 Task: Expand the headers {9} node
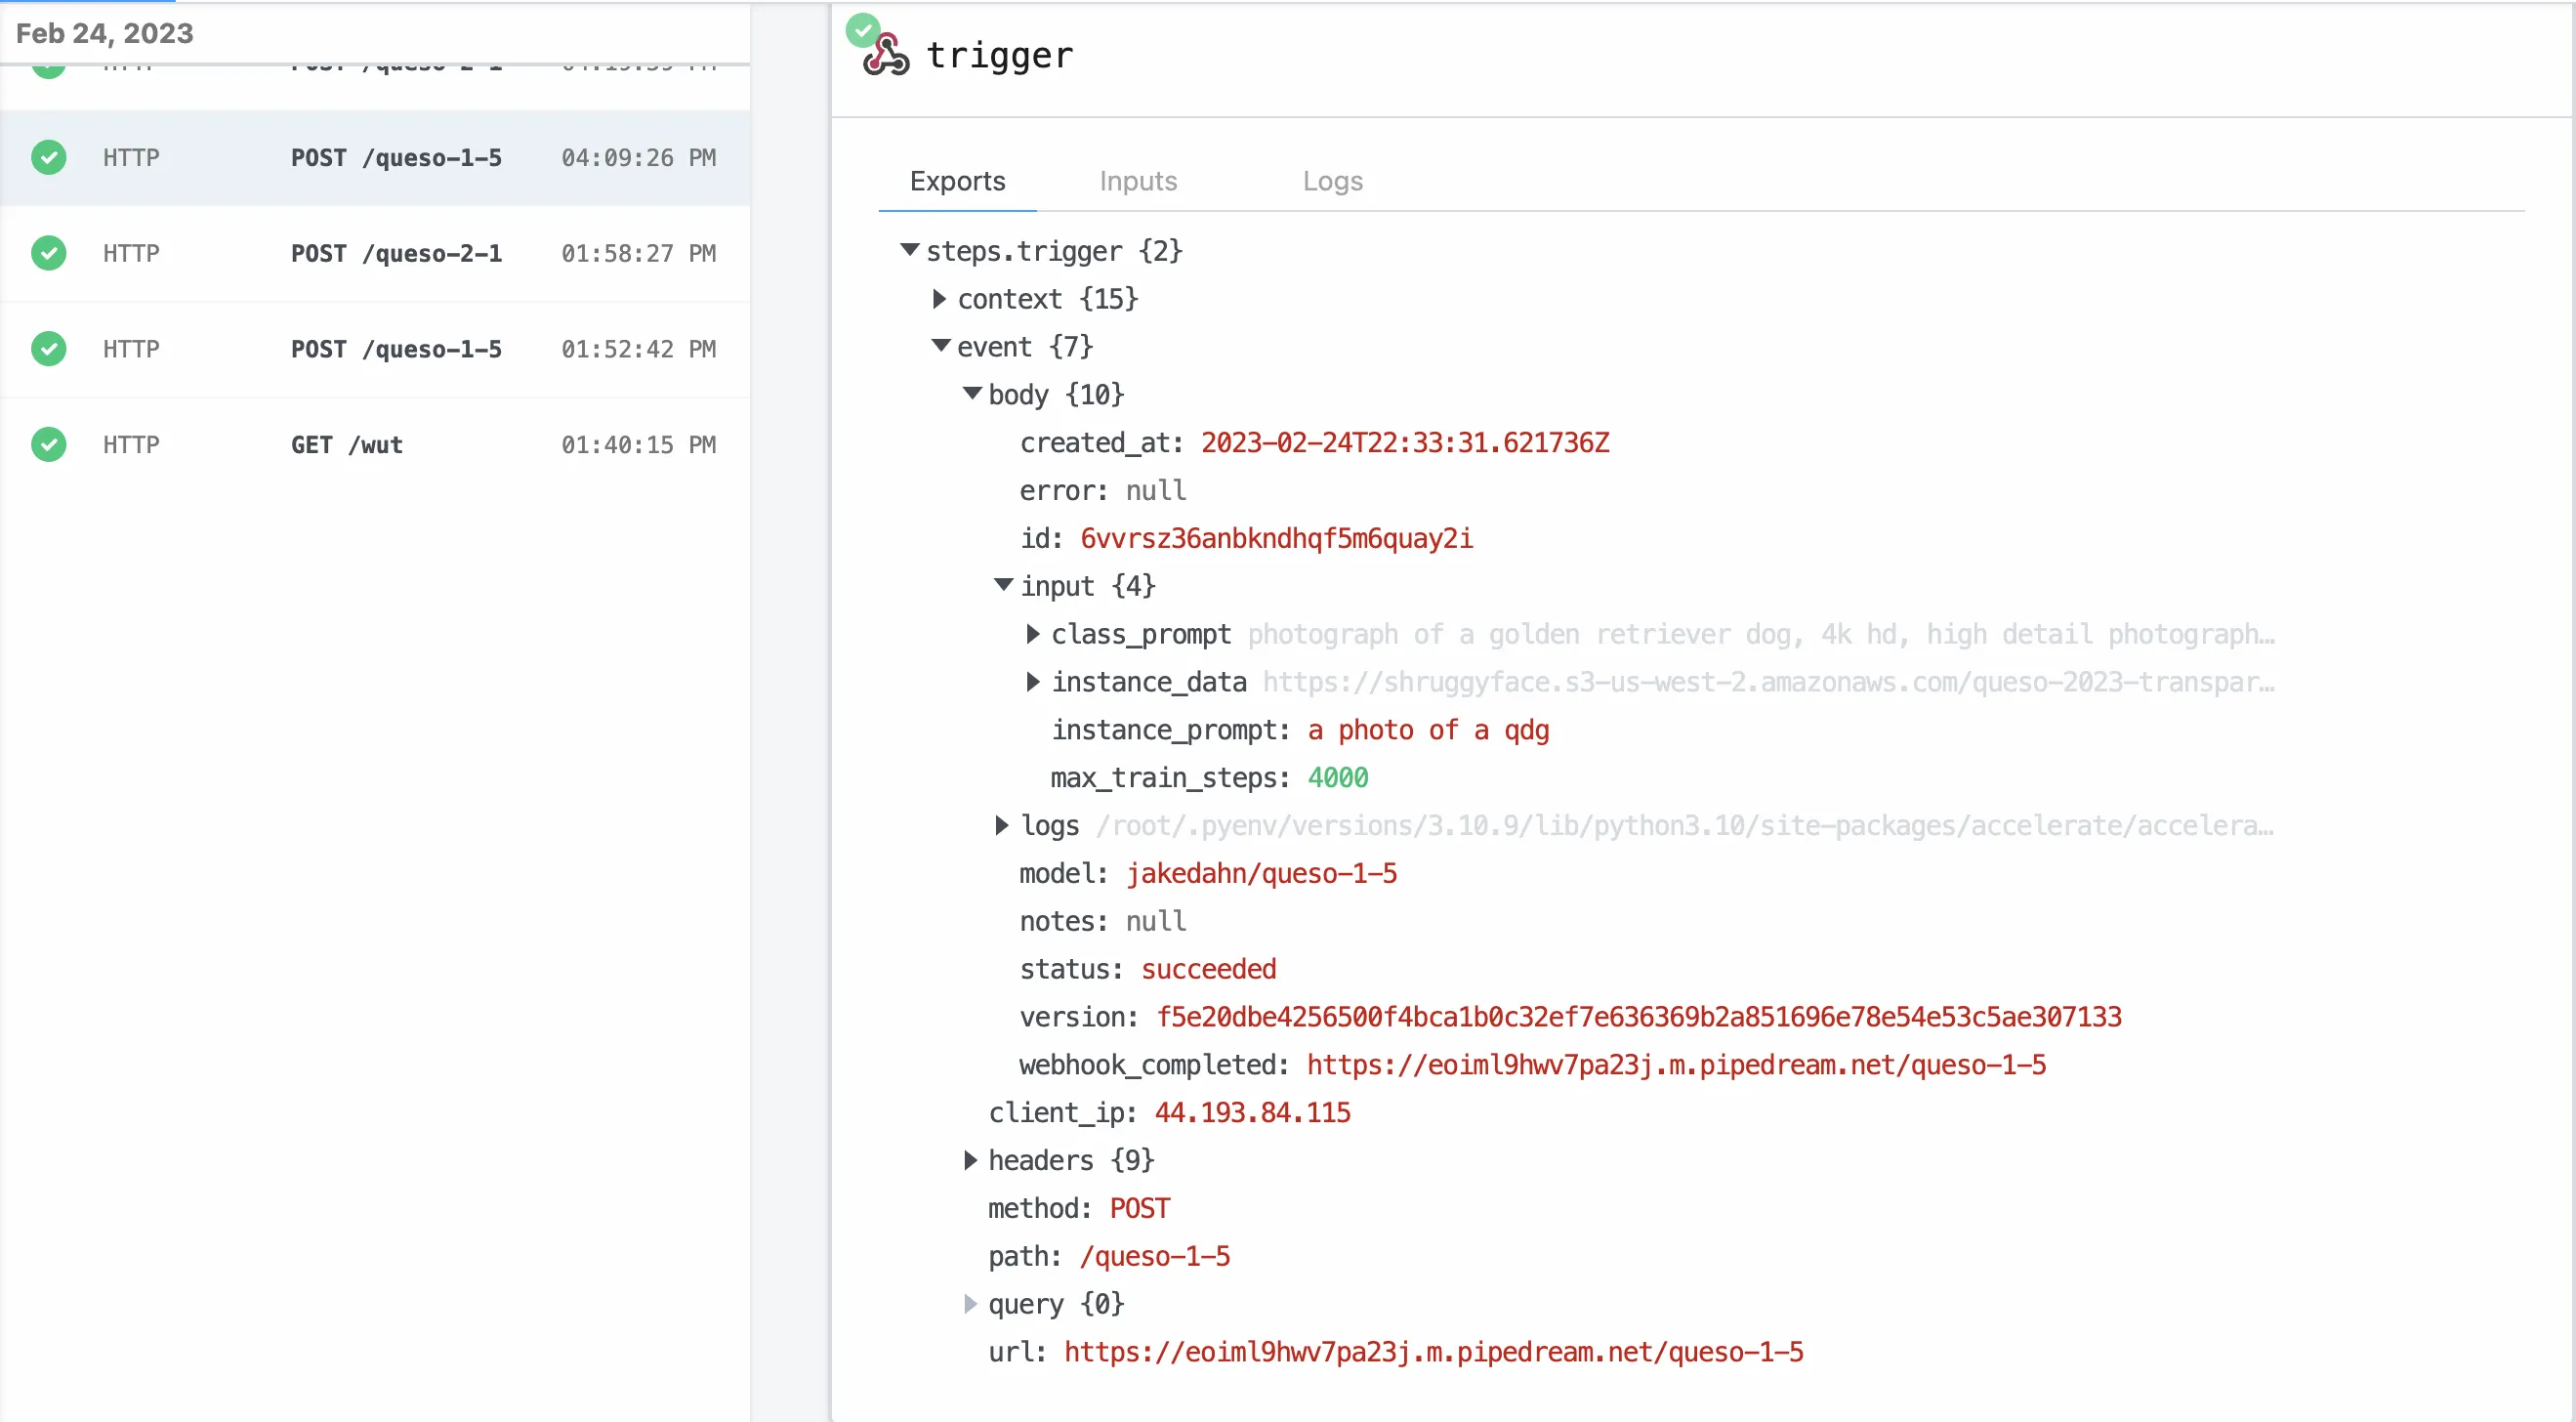(969, 1160)
